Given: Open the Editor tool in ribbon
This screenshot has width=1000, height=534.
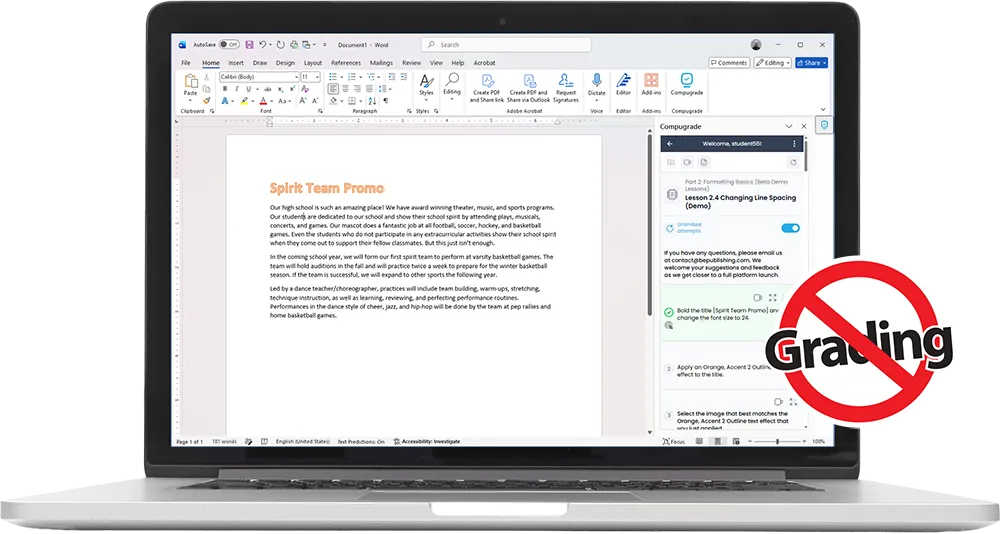Looking at the screenshot, I should tap(623, 81).
